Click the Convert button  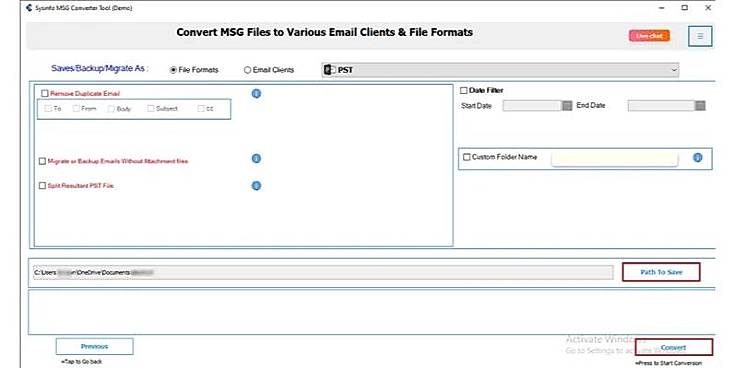(x=674, y=347)
